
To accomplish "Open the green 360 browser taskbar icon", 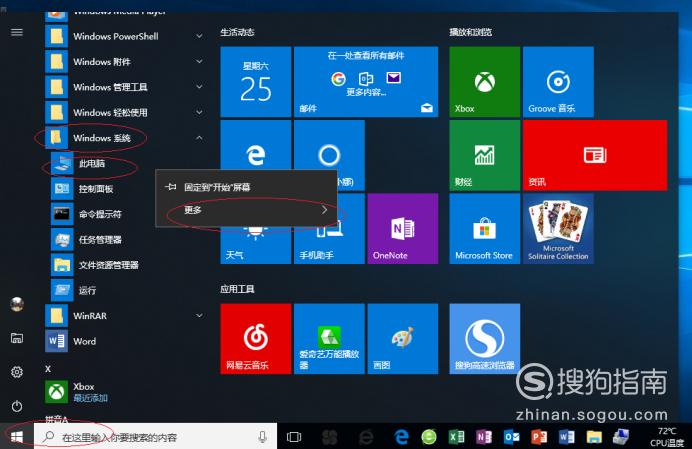I will tap(429, 437).
